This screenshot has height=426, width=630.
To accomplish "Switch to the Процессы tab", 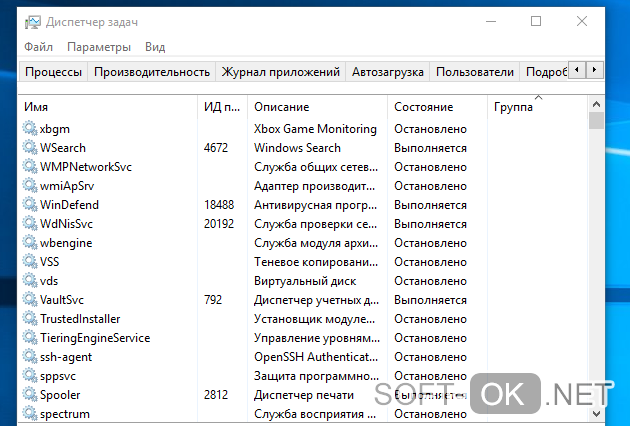I will (53, 72).
